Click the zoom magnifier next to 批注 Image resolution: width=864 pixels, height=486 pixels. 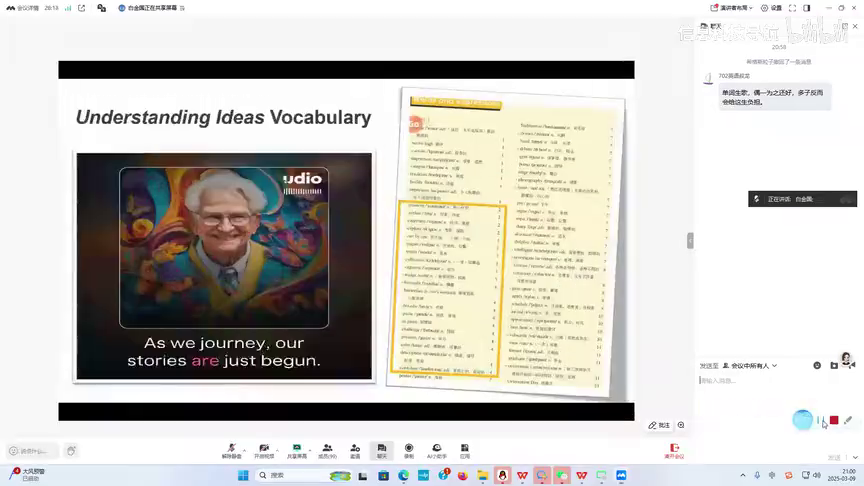click(681, 425)
